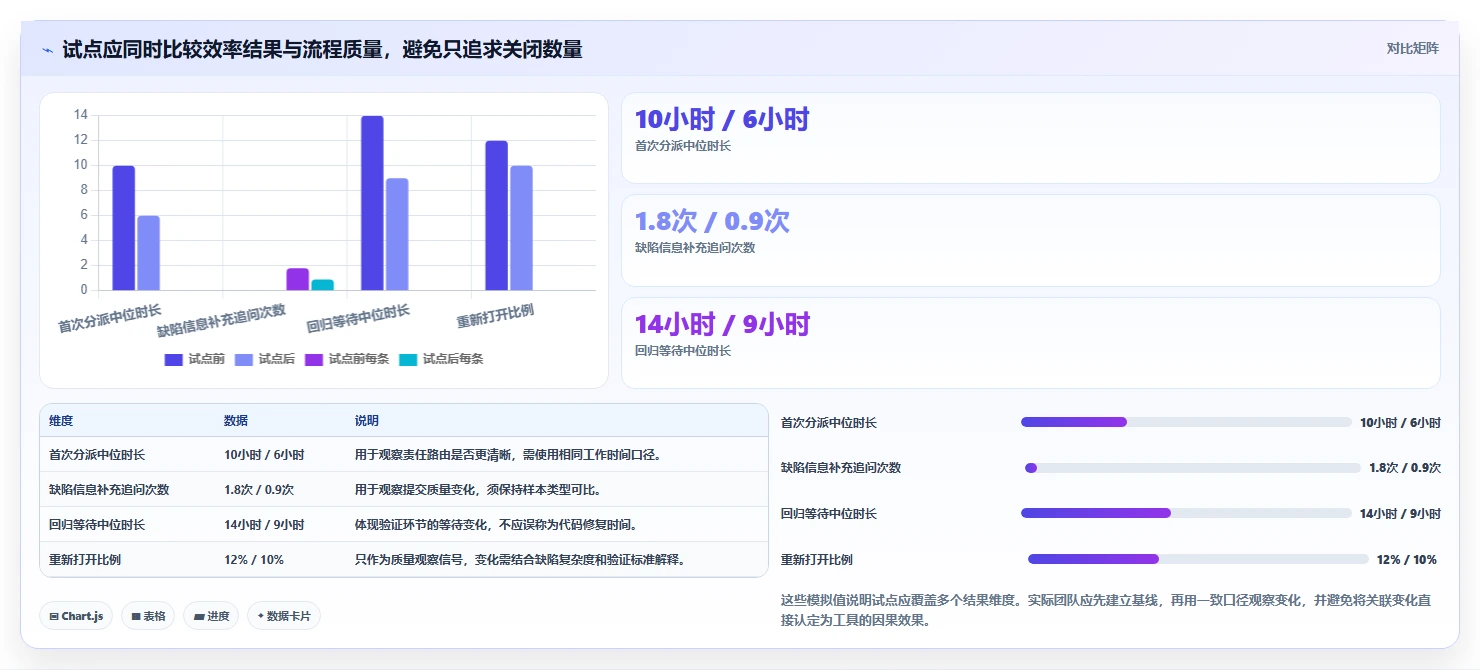1480x670 pixels.
Task: Click the 首次分派中位时长 caption in data card
Action: click(683, 146)
